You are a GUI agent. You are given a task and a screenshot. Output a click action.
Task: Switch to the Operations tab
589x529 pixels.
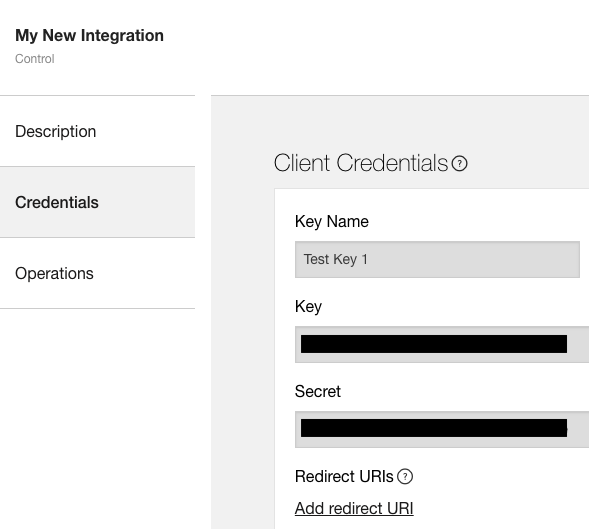[x=97, y=273]
